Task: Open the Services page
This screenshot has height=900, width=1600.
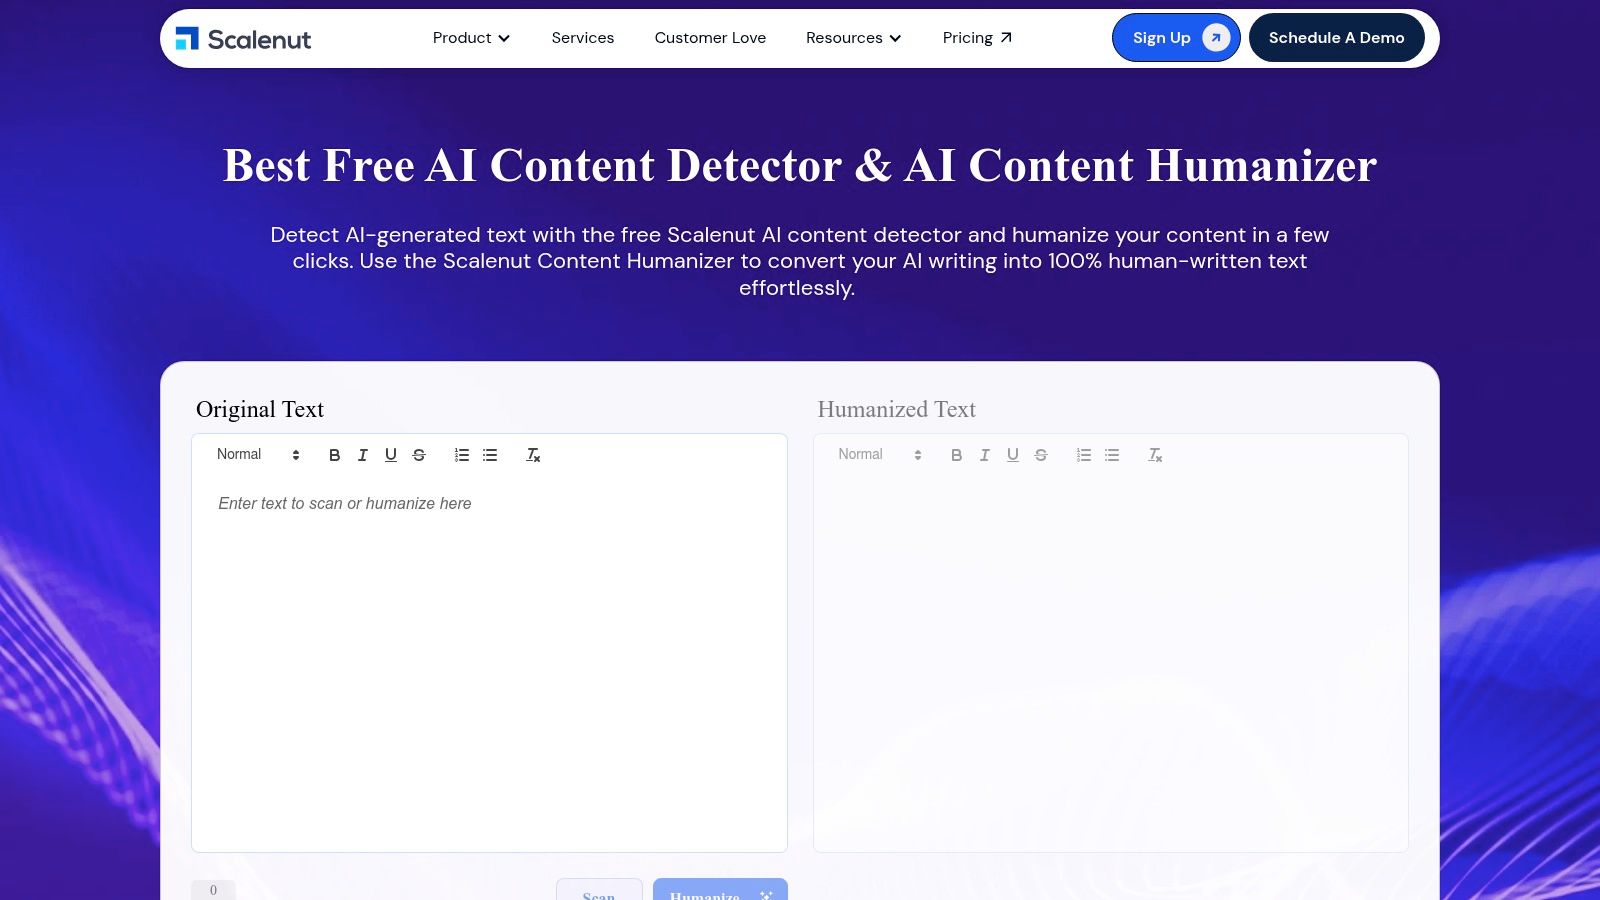Action: (583, 38)
